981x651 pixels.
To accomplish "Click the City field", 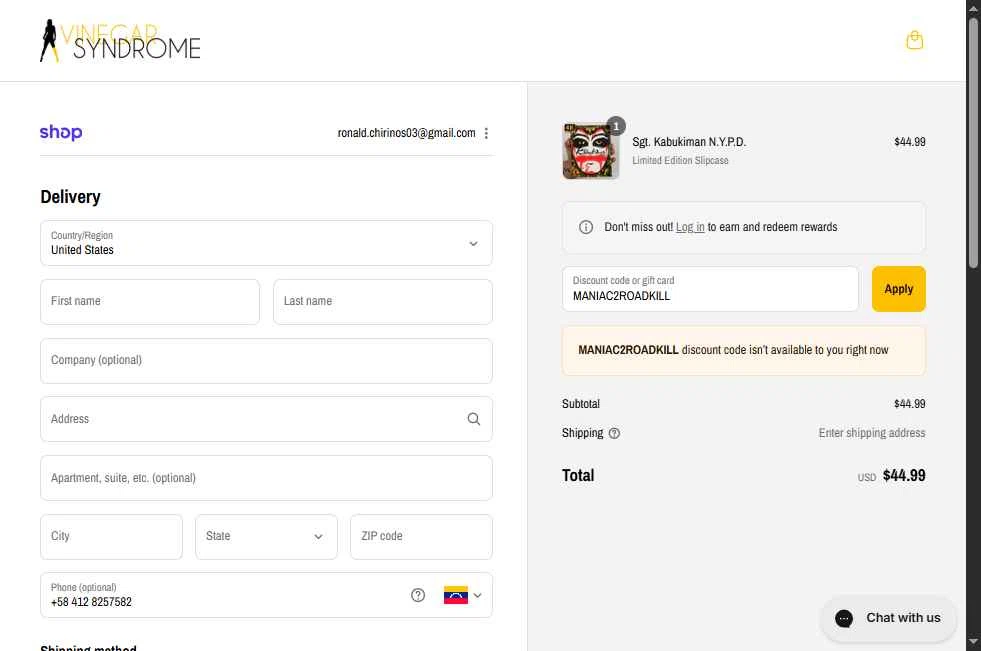I will (x=111, y=537).
